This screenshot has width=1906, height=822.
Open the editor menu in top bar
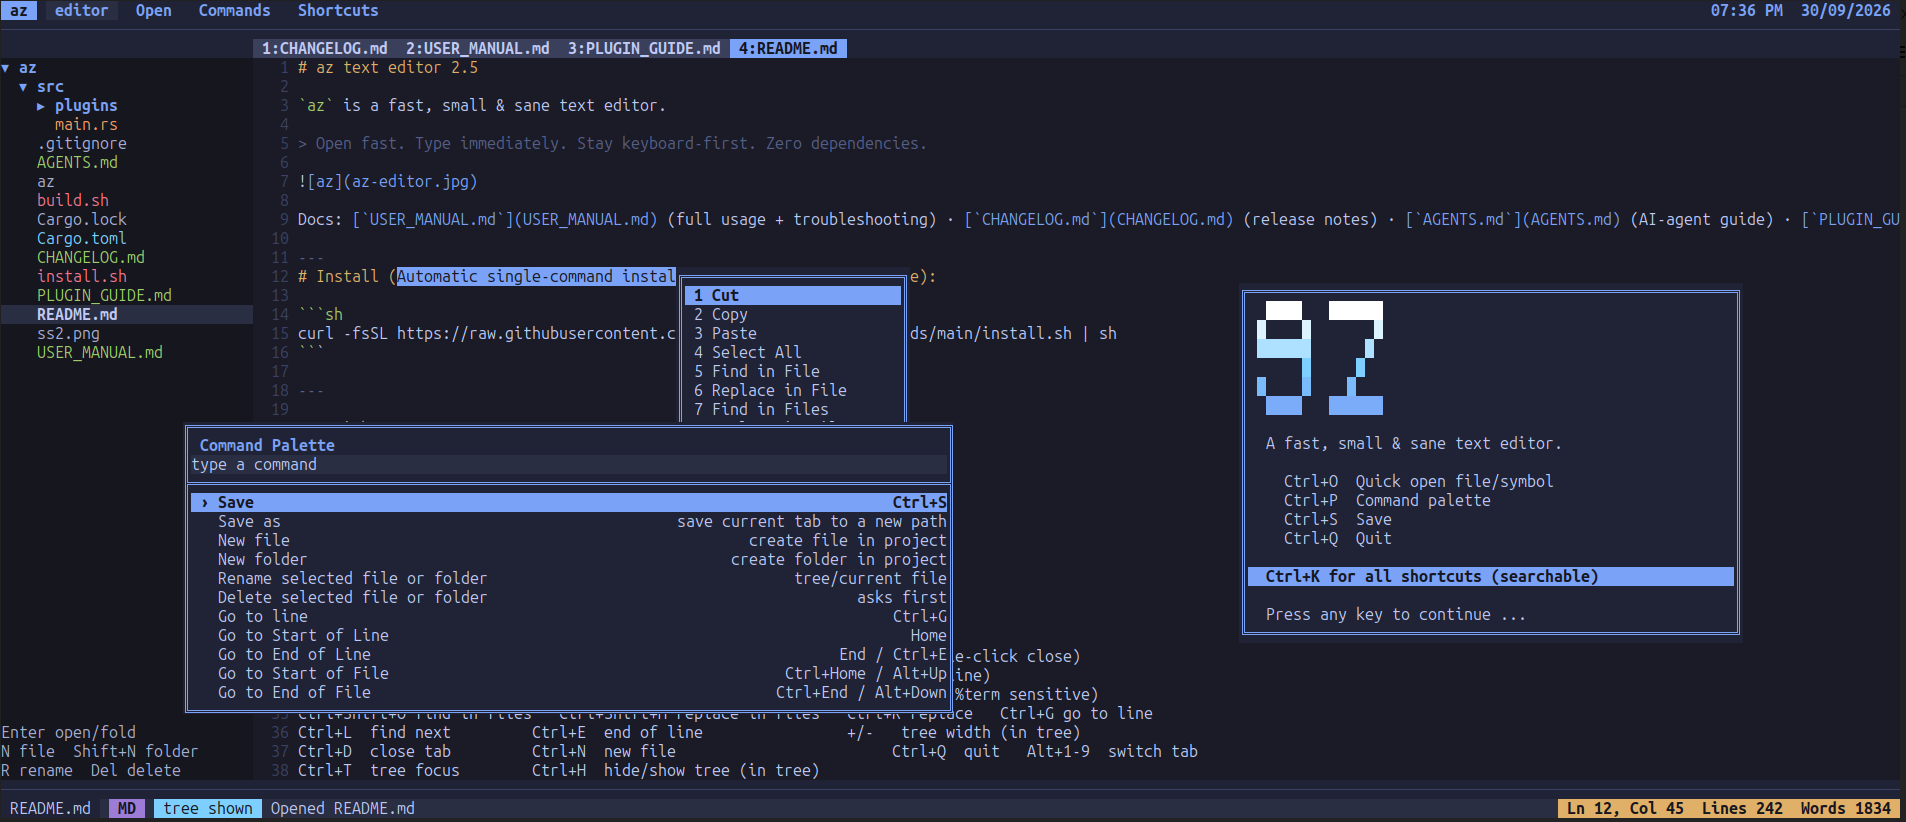pyautogui.click(x=81, y=10)
